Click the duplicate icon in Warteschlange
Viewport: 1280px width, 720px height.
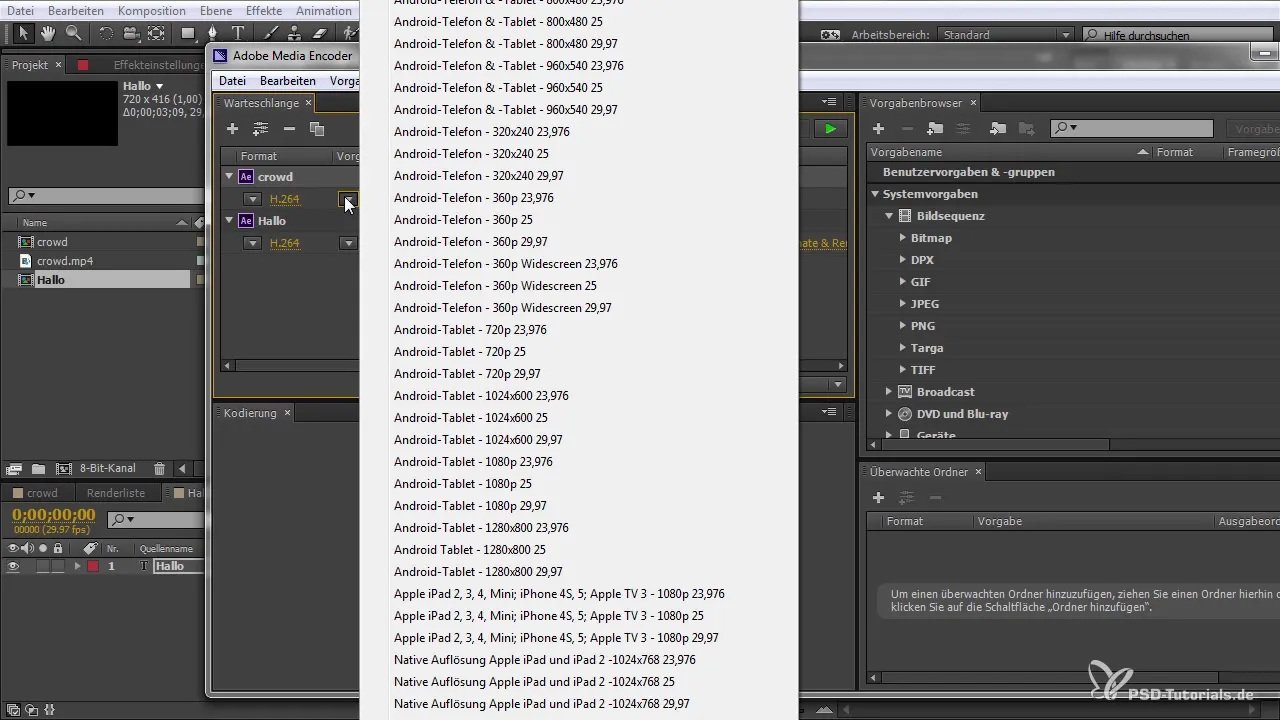(317, 129)
